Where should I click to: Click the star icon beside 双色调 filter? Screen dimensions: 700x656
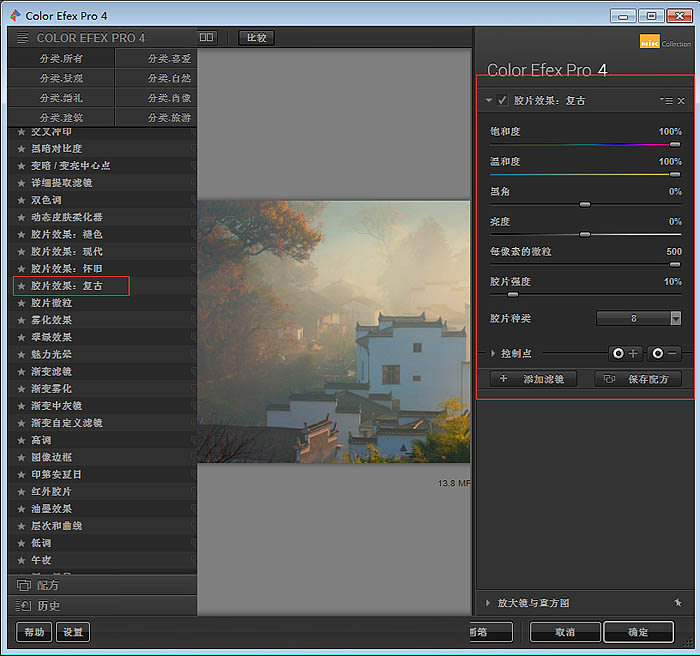pos(21,200)
